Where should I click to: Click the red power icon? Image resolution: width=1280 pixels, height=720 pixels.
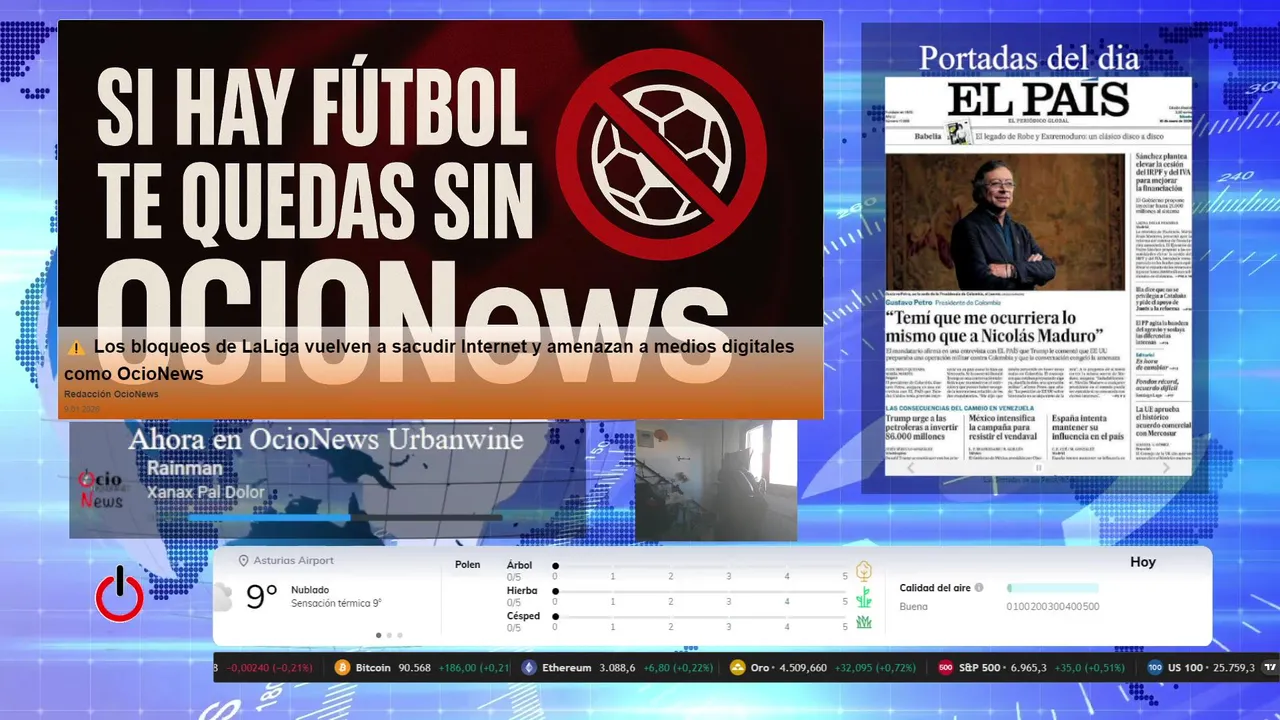(119, 594)
